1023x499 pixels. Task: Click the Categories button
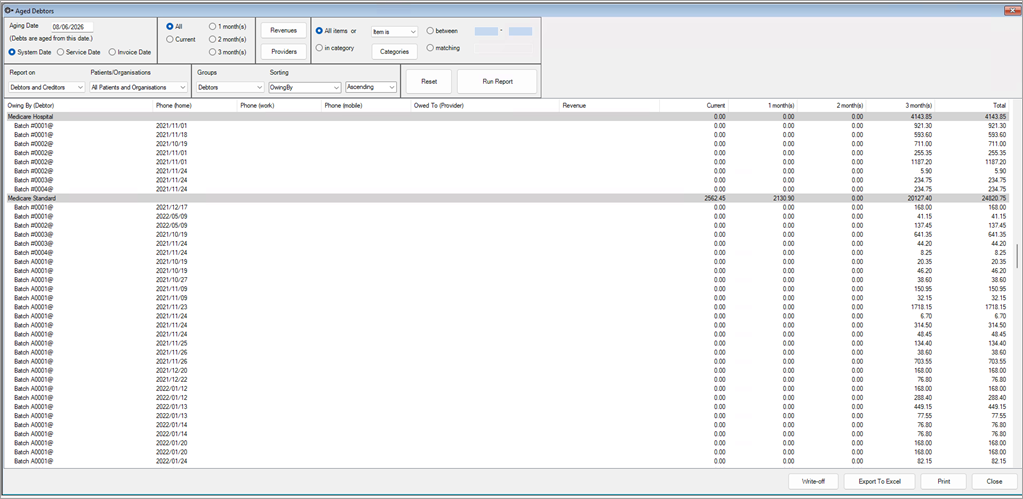(394, 52)
